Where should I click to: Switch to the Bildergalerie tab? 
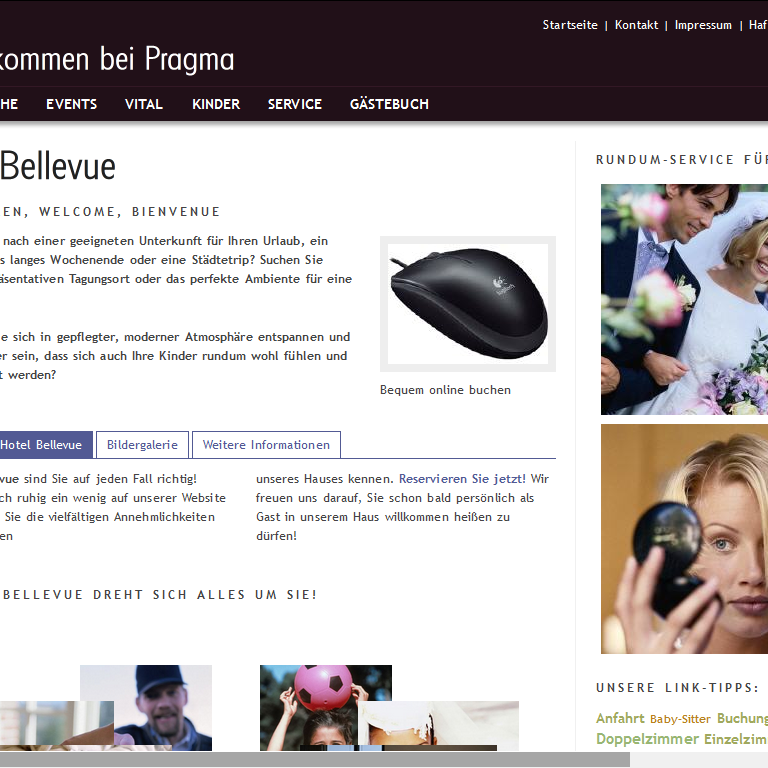[x=143, y=445]
